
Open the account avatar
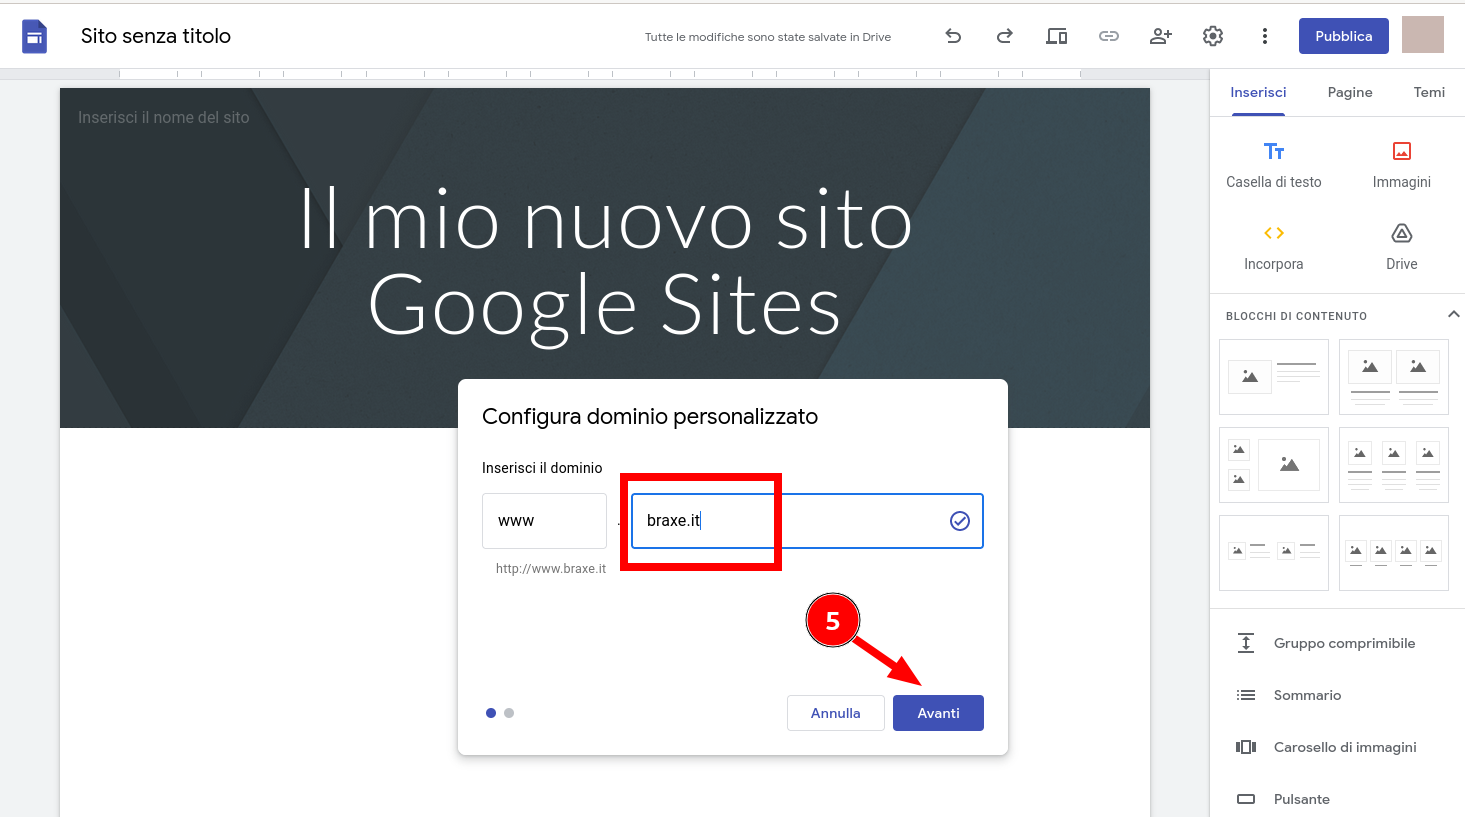pos(1423,35)
